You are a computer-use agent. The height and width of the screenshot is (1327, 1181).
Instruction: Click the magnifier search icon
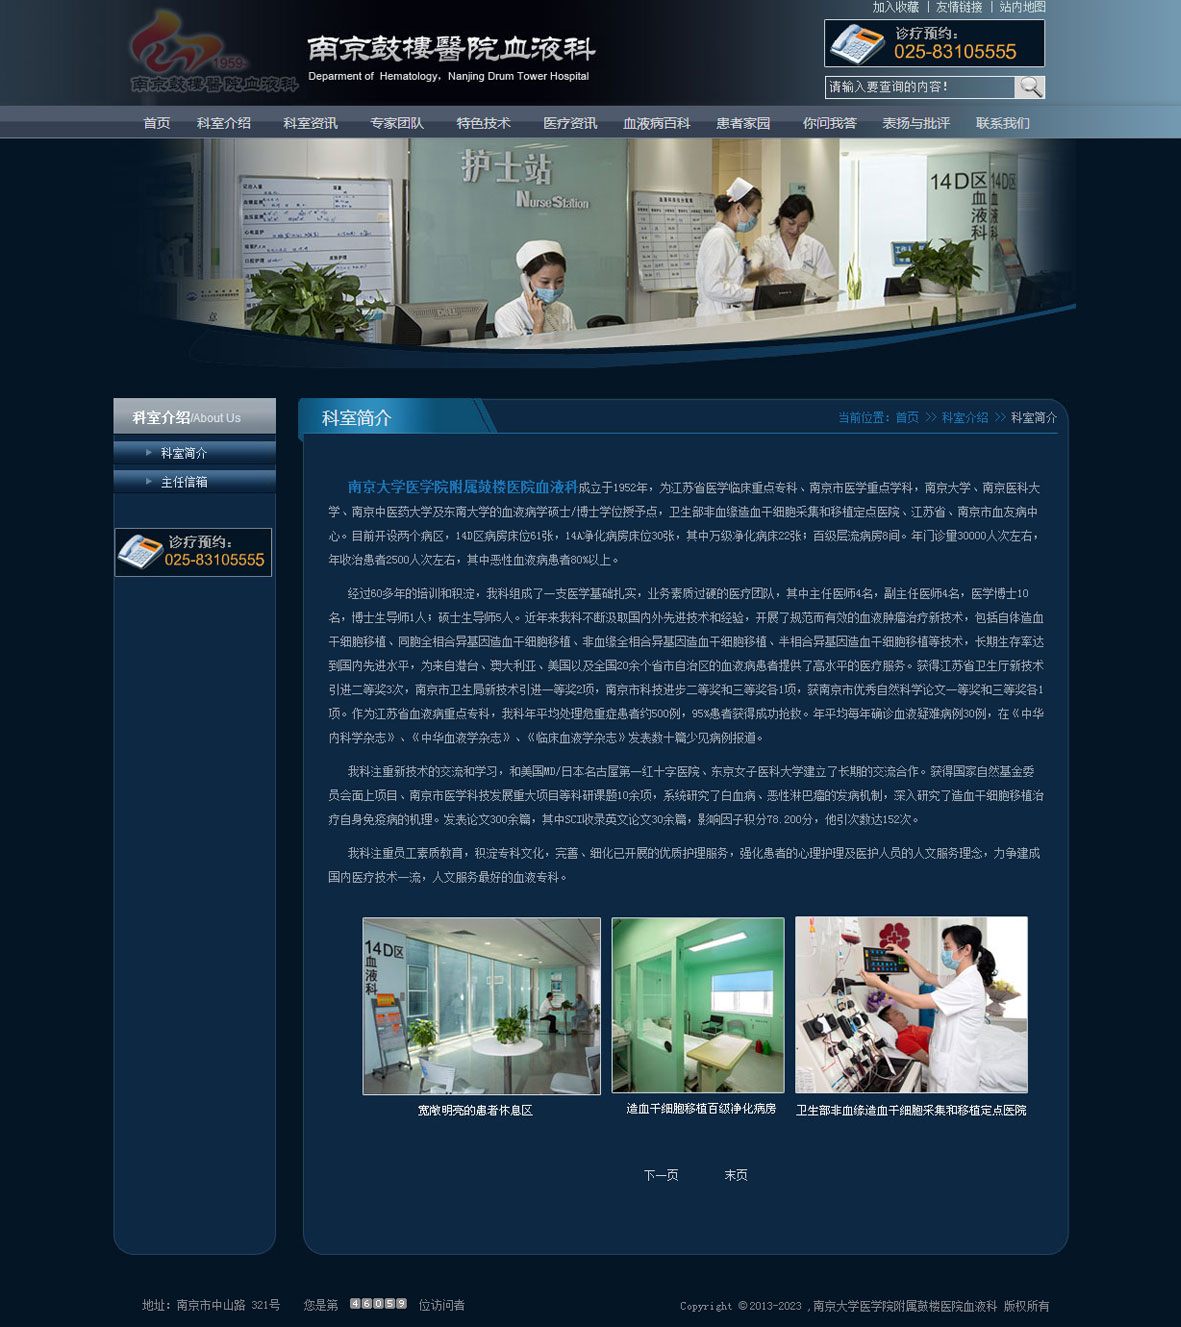point(1030,87)
